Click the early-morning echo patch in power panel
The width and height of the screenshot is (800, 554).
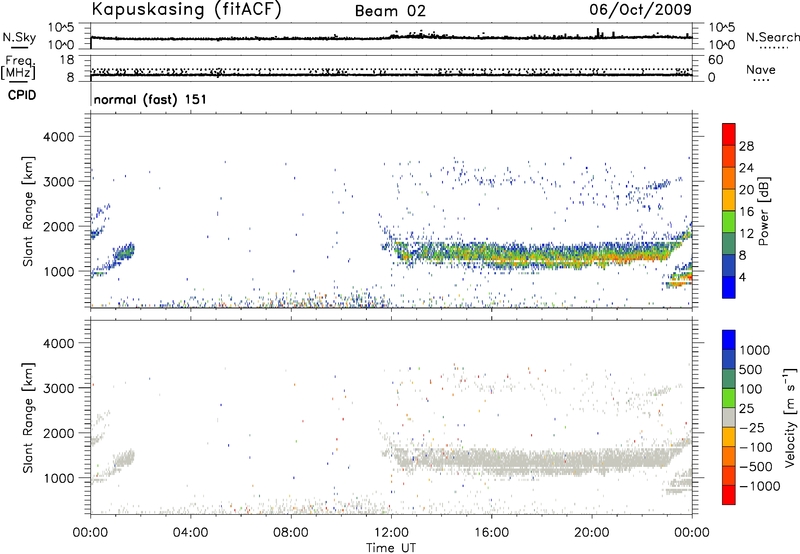point(124,252)
